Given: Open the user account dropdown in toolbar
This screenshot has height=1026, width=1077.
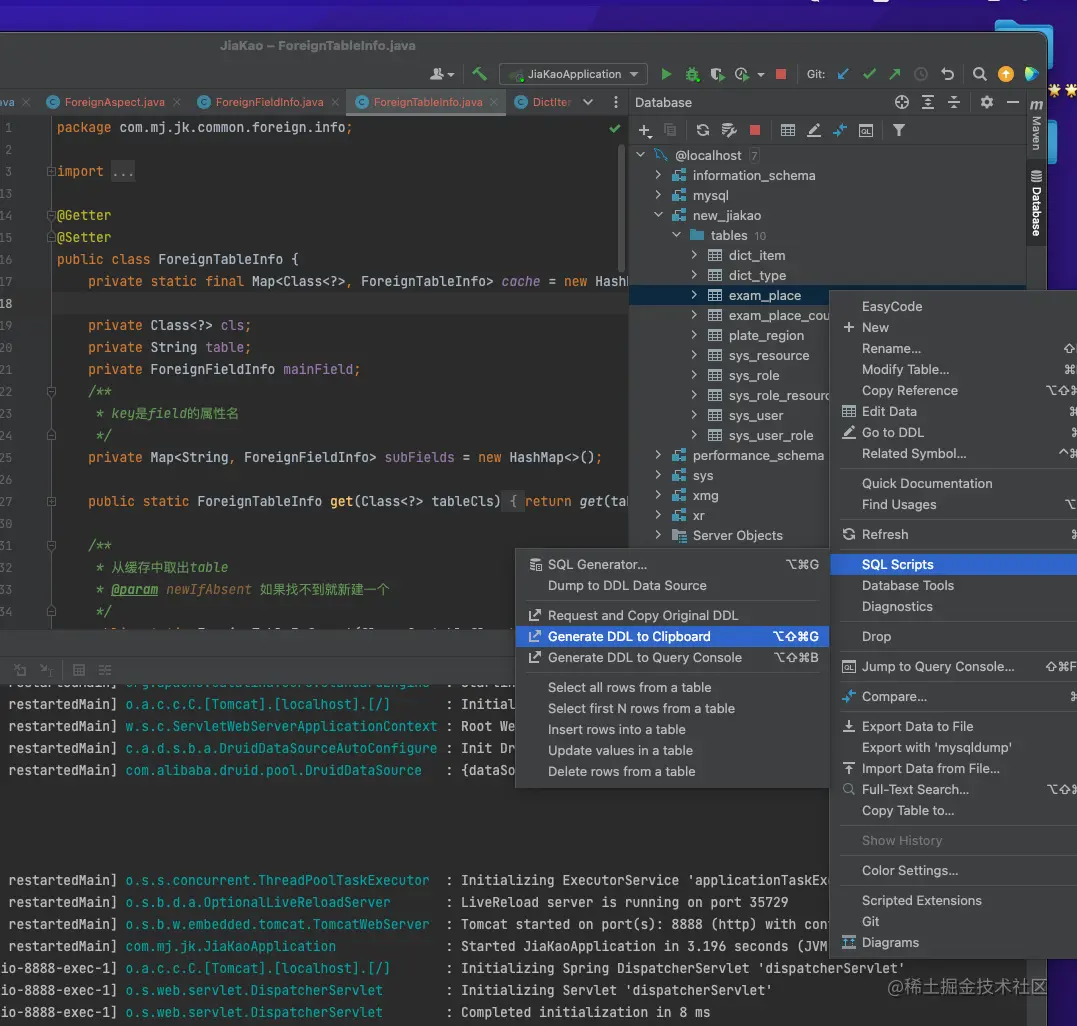Looking at the screenshot, I should point(442,73).
